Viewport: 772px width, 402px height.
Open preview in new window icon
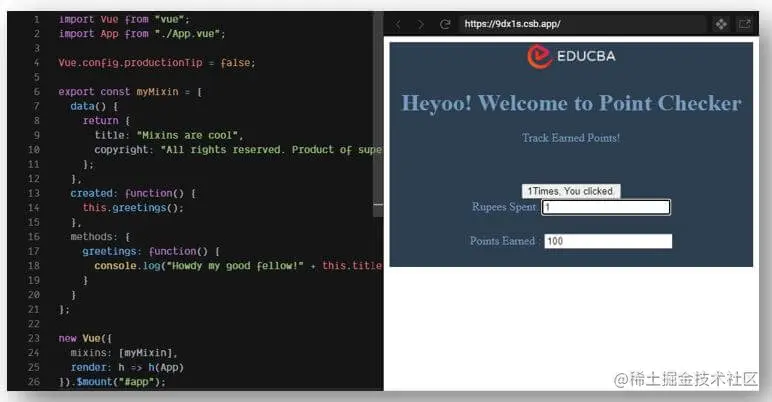point(745,24)
